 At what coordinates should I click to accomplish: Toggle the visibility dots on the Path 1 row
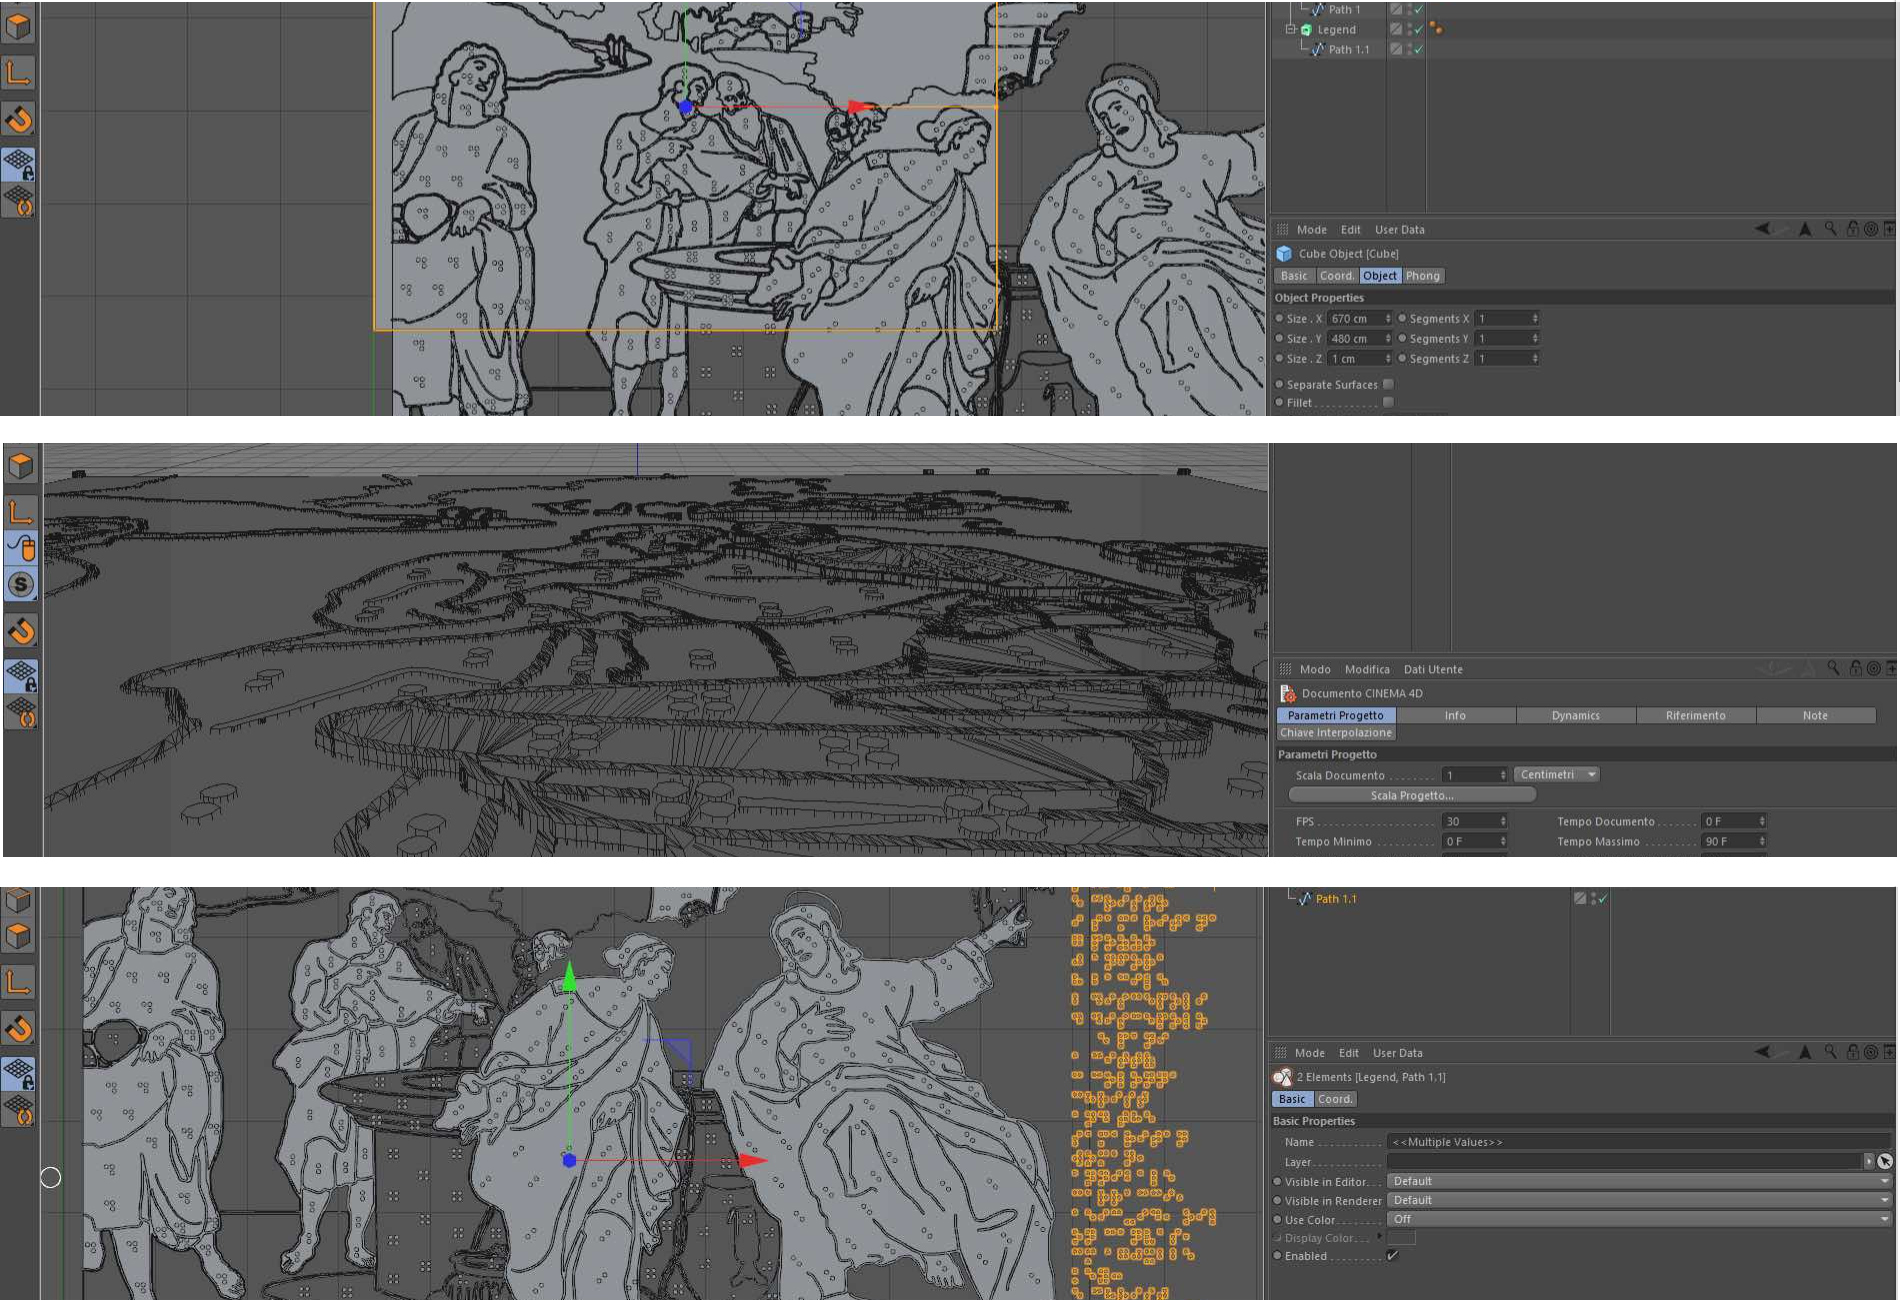point(1409,9)
